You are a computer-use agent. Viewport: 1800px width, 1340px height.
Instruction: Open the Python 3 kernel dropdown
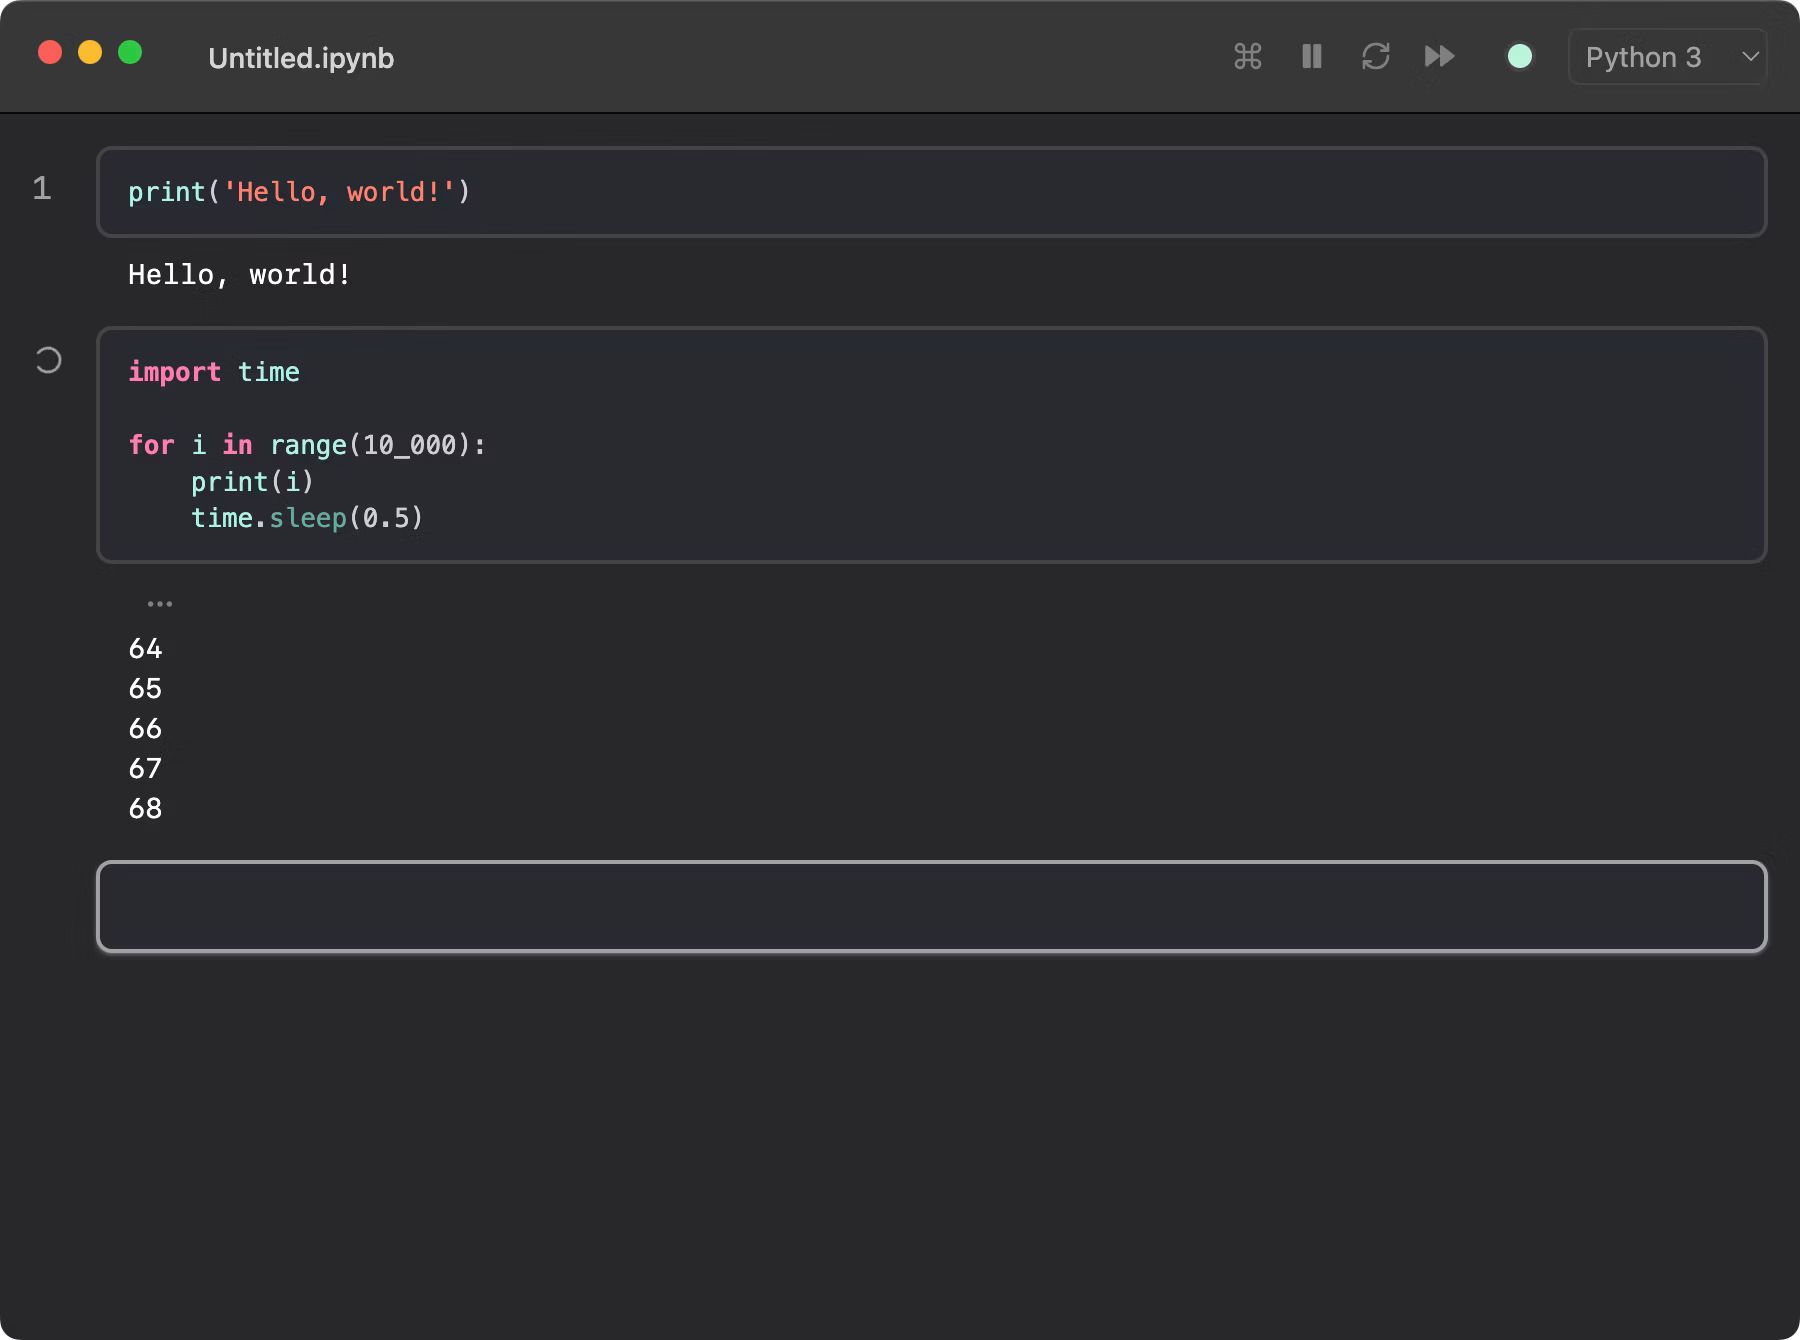[x=1667, y=57]
